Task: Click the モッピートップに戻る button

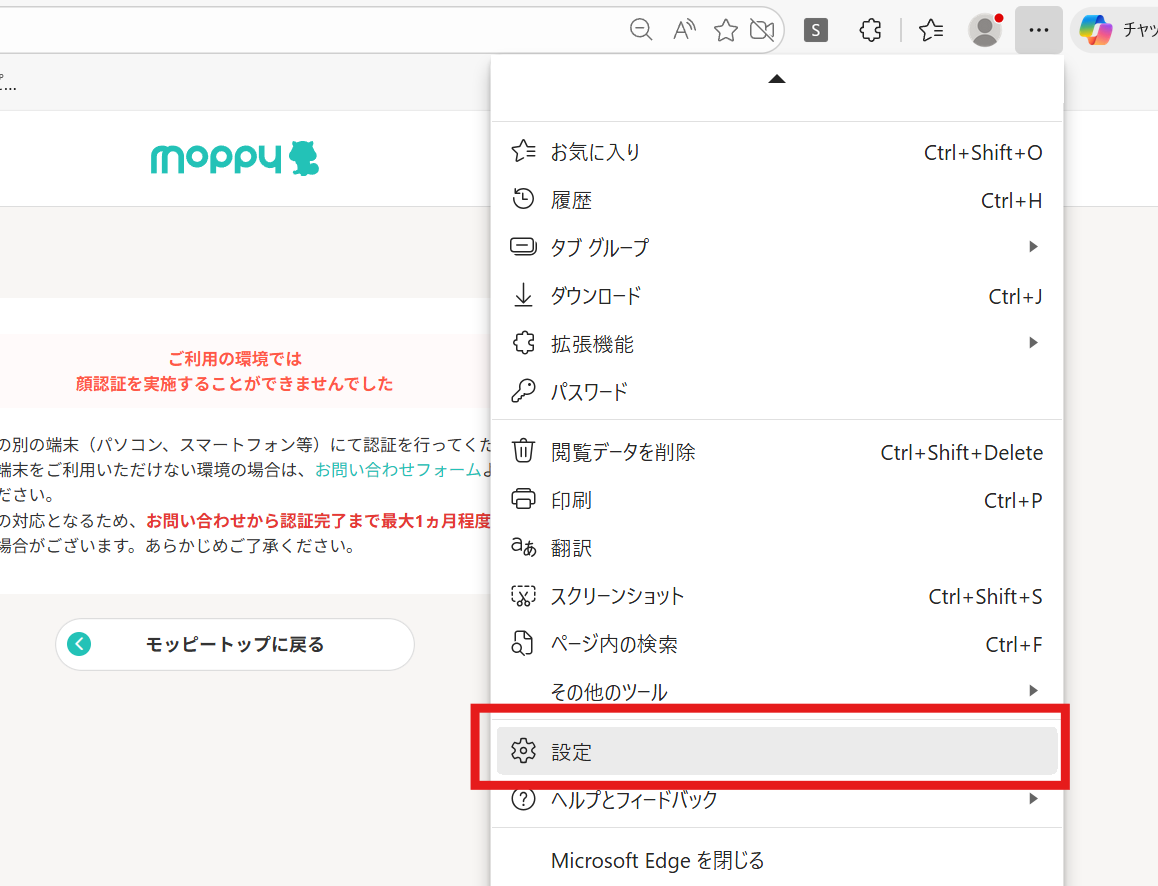Action: (x=235, y=644)
